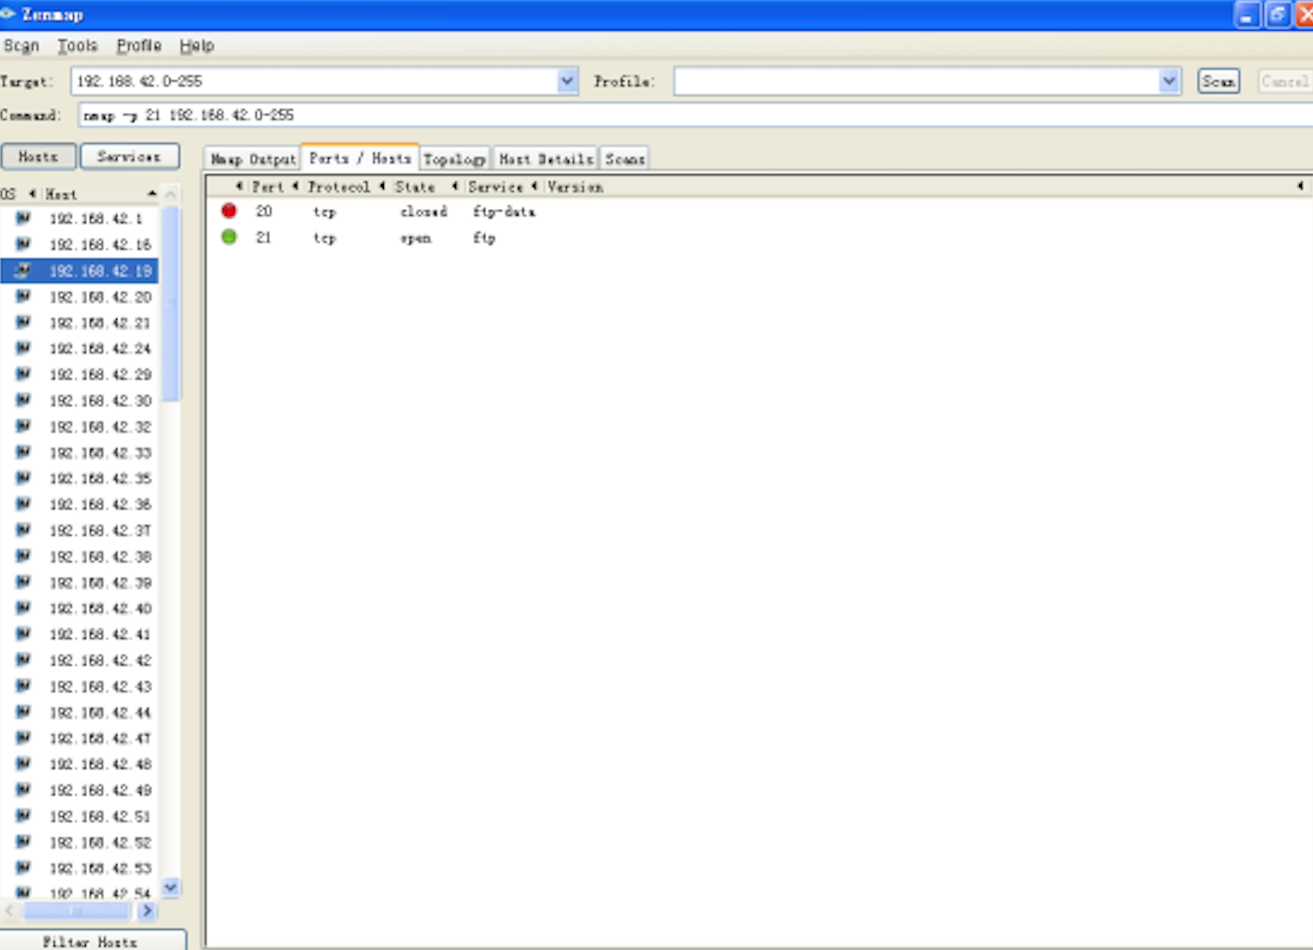Click the Hosts button
Viewport: 1313px width, 950px height.
(x=38, y=157)
